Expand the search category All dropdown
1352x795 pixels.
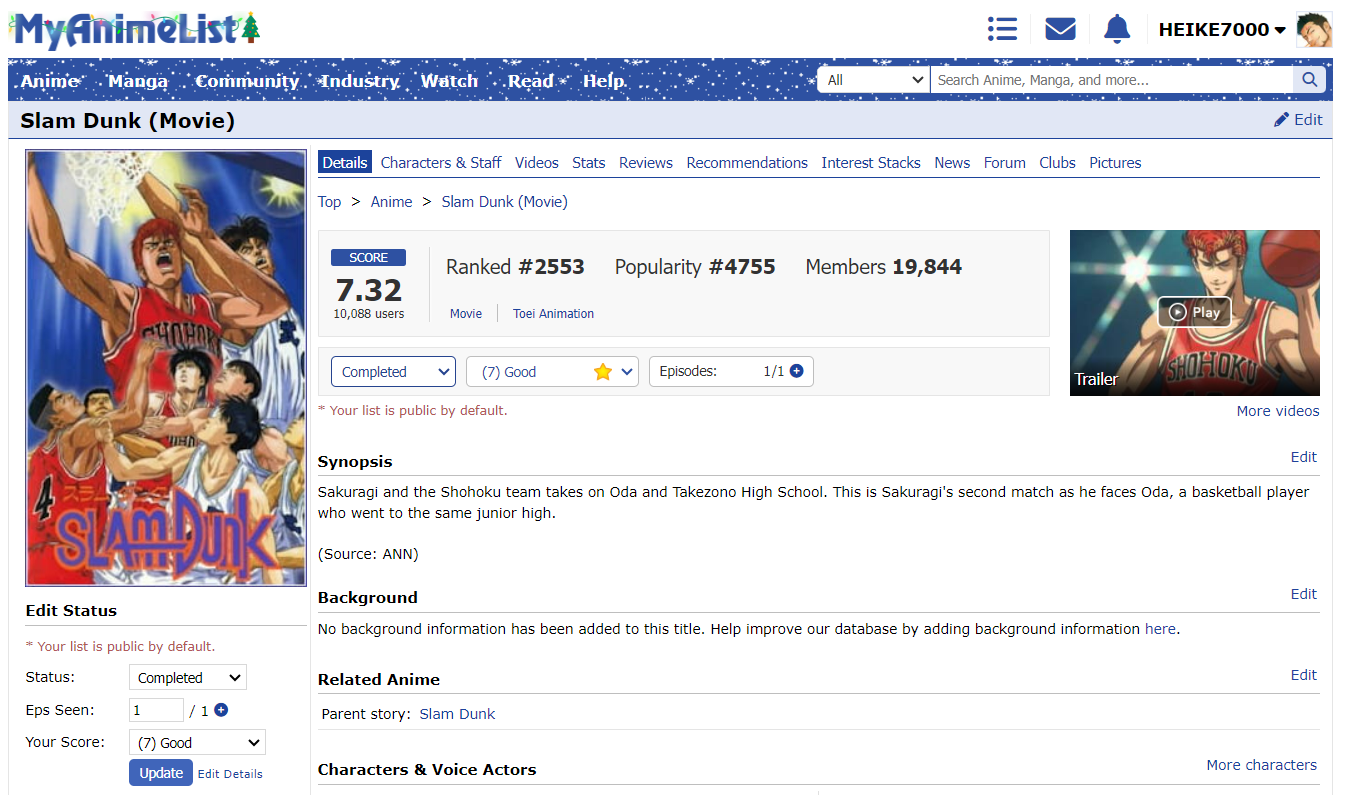coord(874,80)
